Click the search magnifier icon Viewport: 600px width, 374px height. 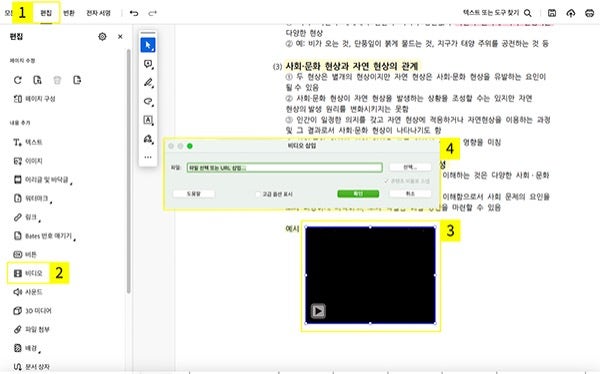pyautogui.click(x=528, y=13)
